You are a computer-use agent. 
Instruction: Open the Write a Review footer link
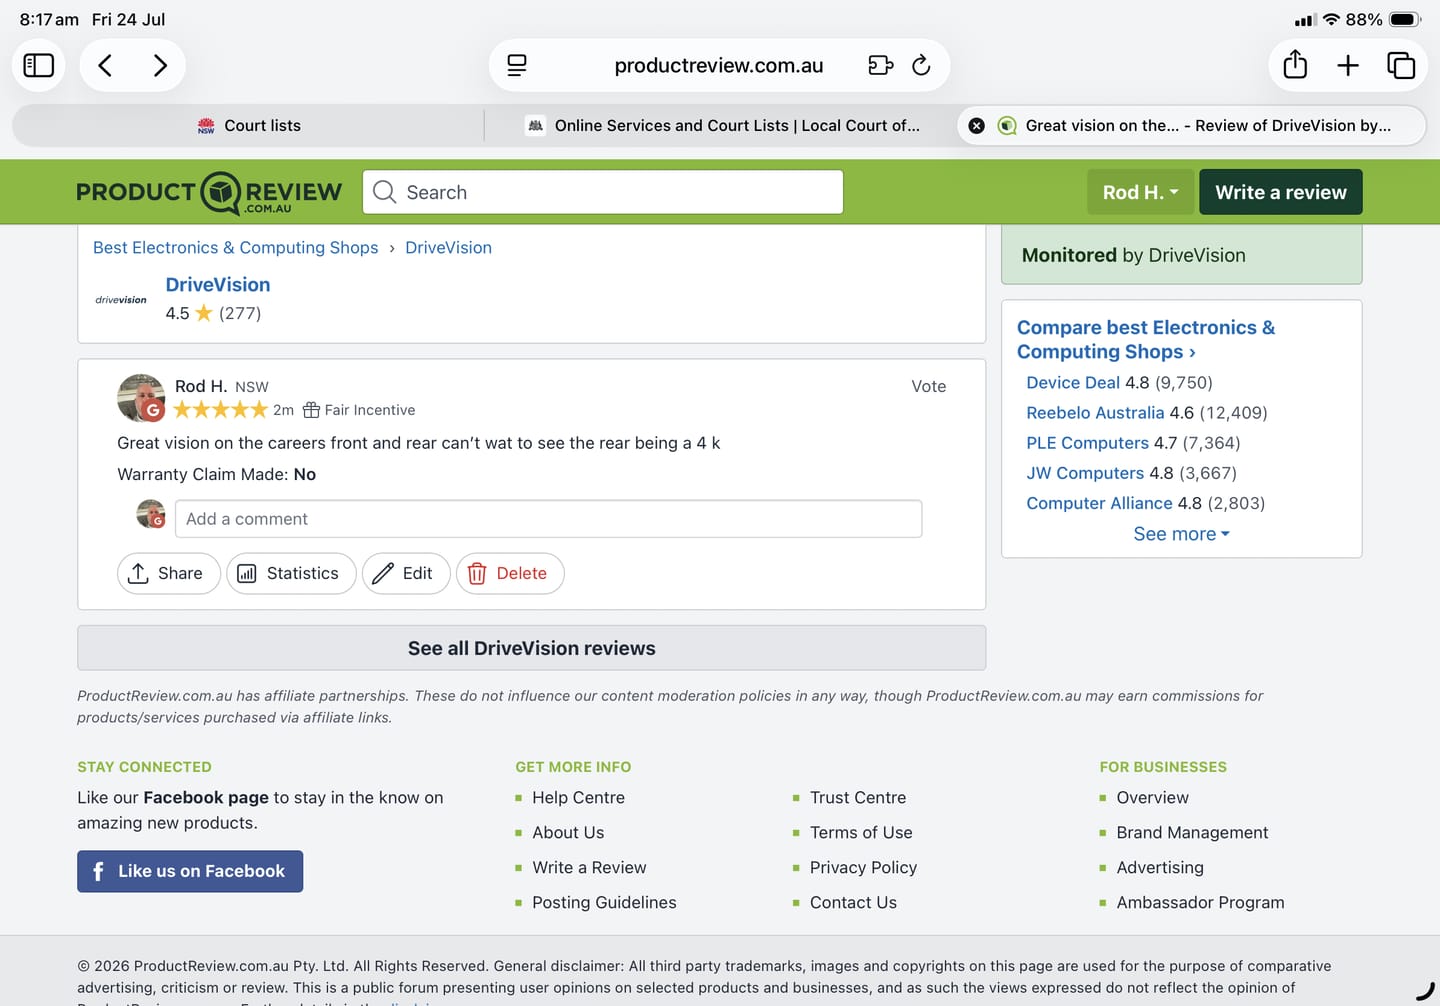point(589,868)
